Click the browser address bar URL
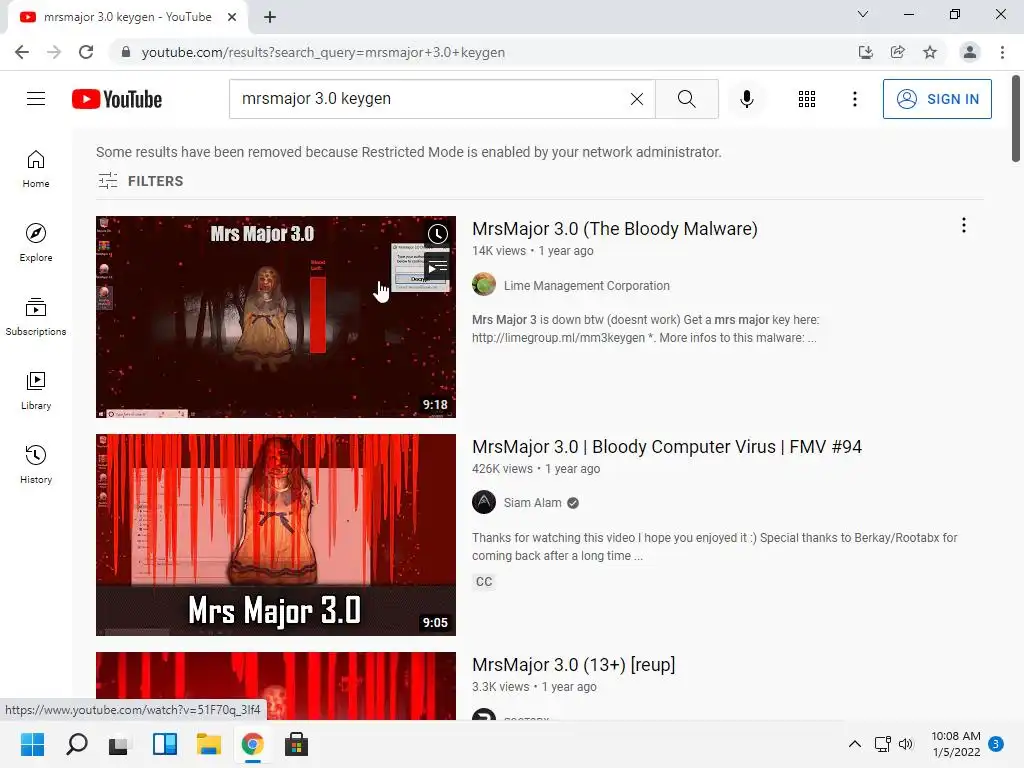1024x768 pixels. (x=323, y=52)
